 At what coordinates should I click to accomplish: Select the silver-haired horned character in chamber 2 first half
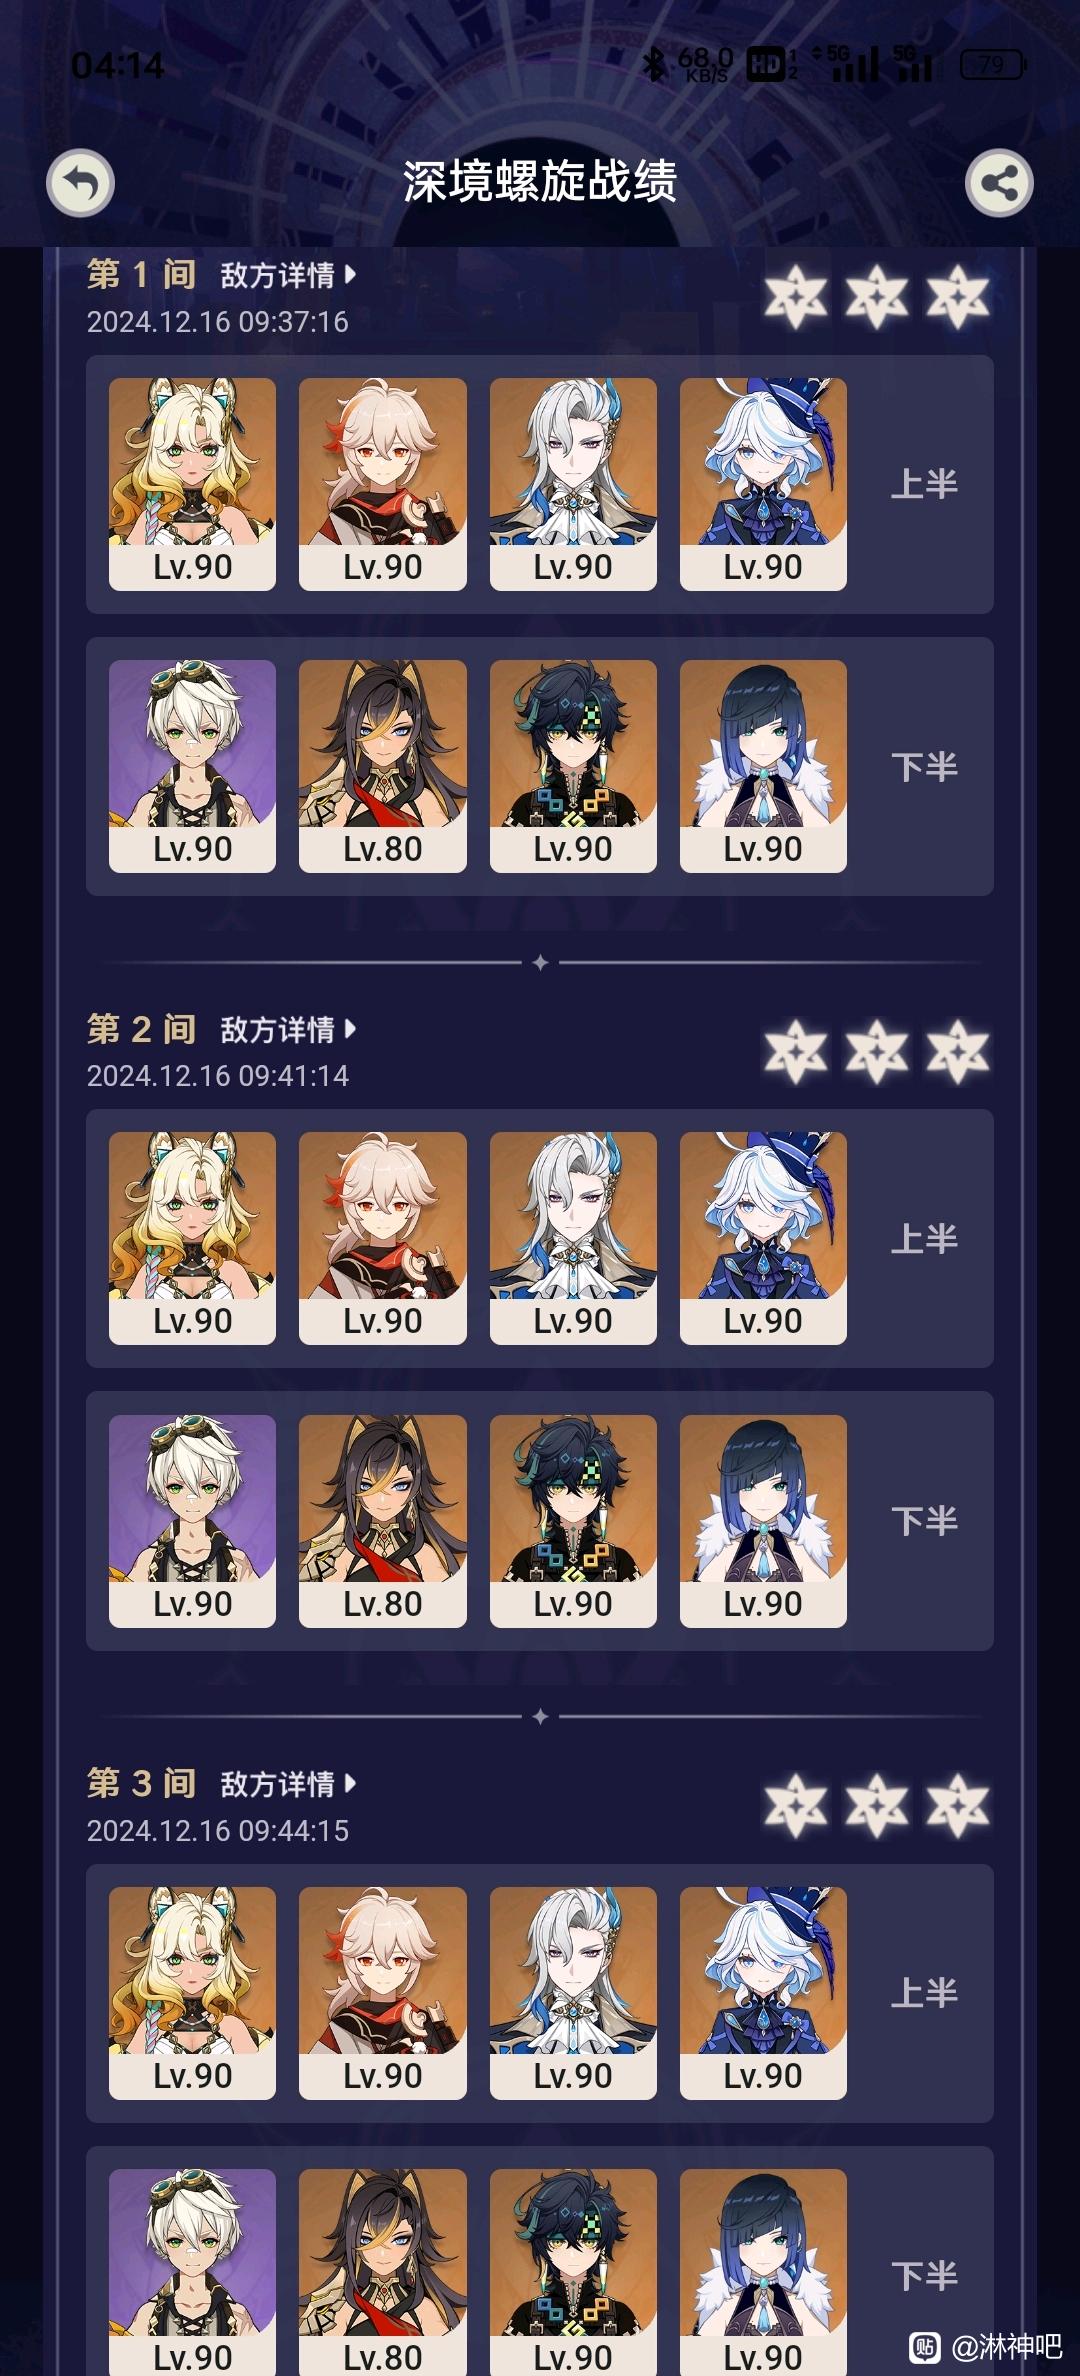click(573, 1238)
